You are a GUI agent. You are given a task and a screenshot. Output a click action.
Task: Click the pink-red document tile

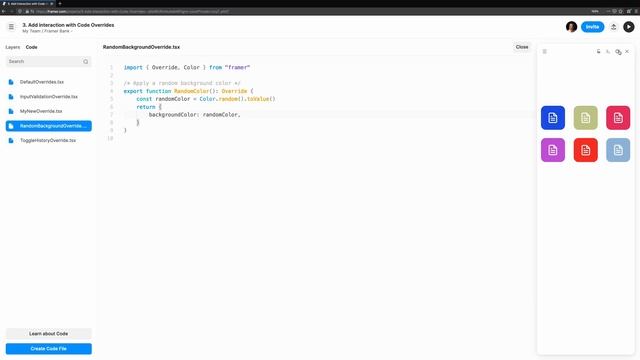618,118
